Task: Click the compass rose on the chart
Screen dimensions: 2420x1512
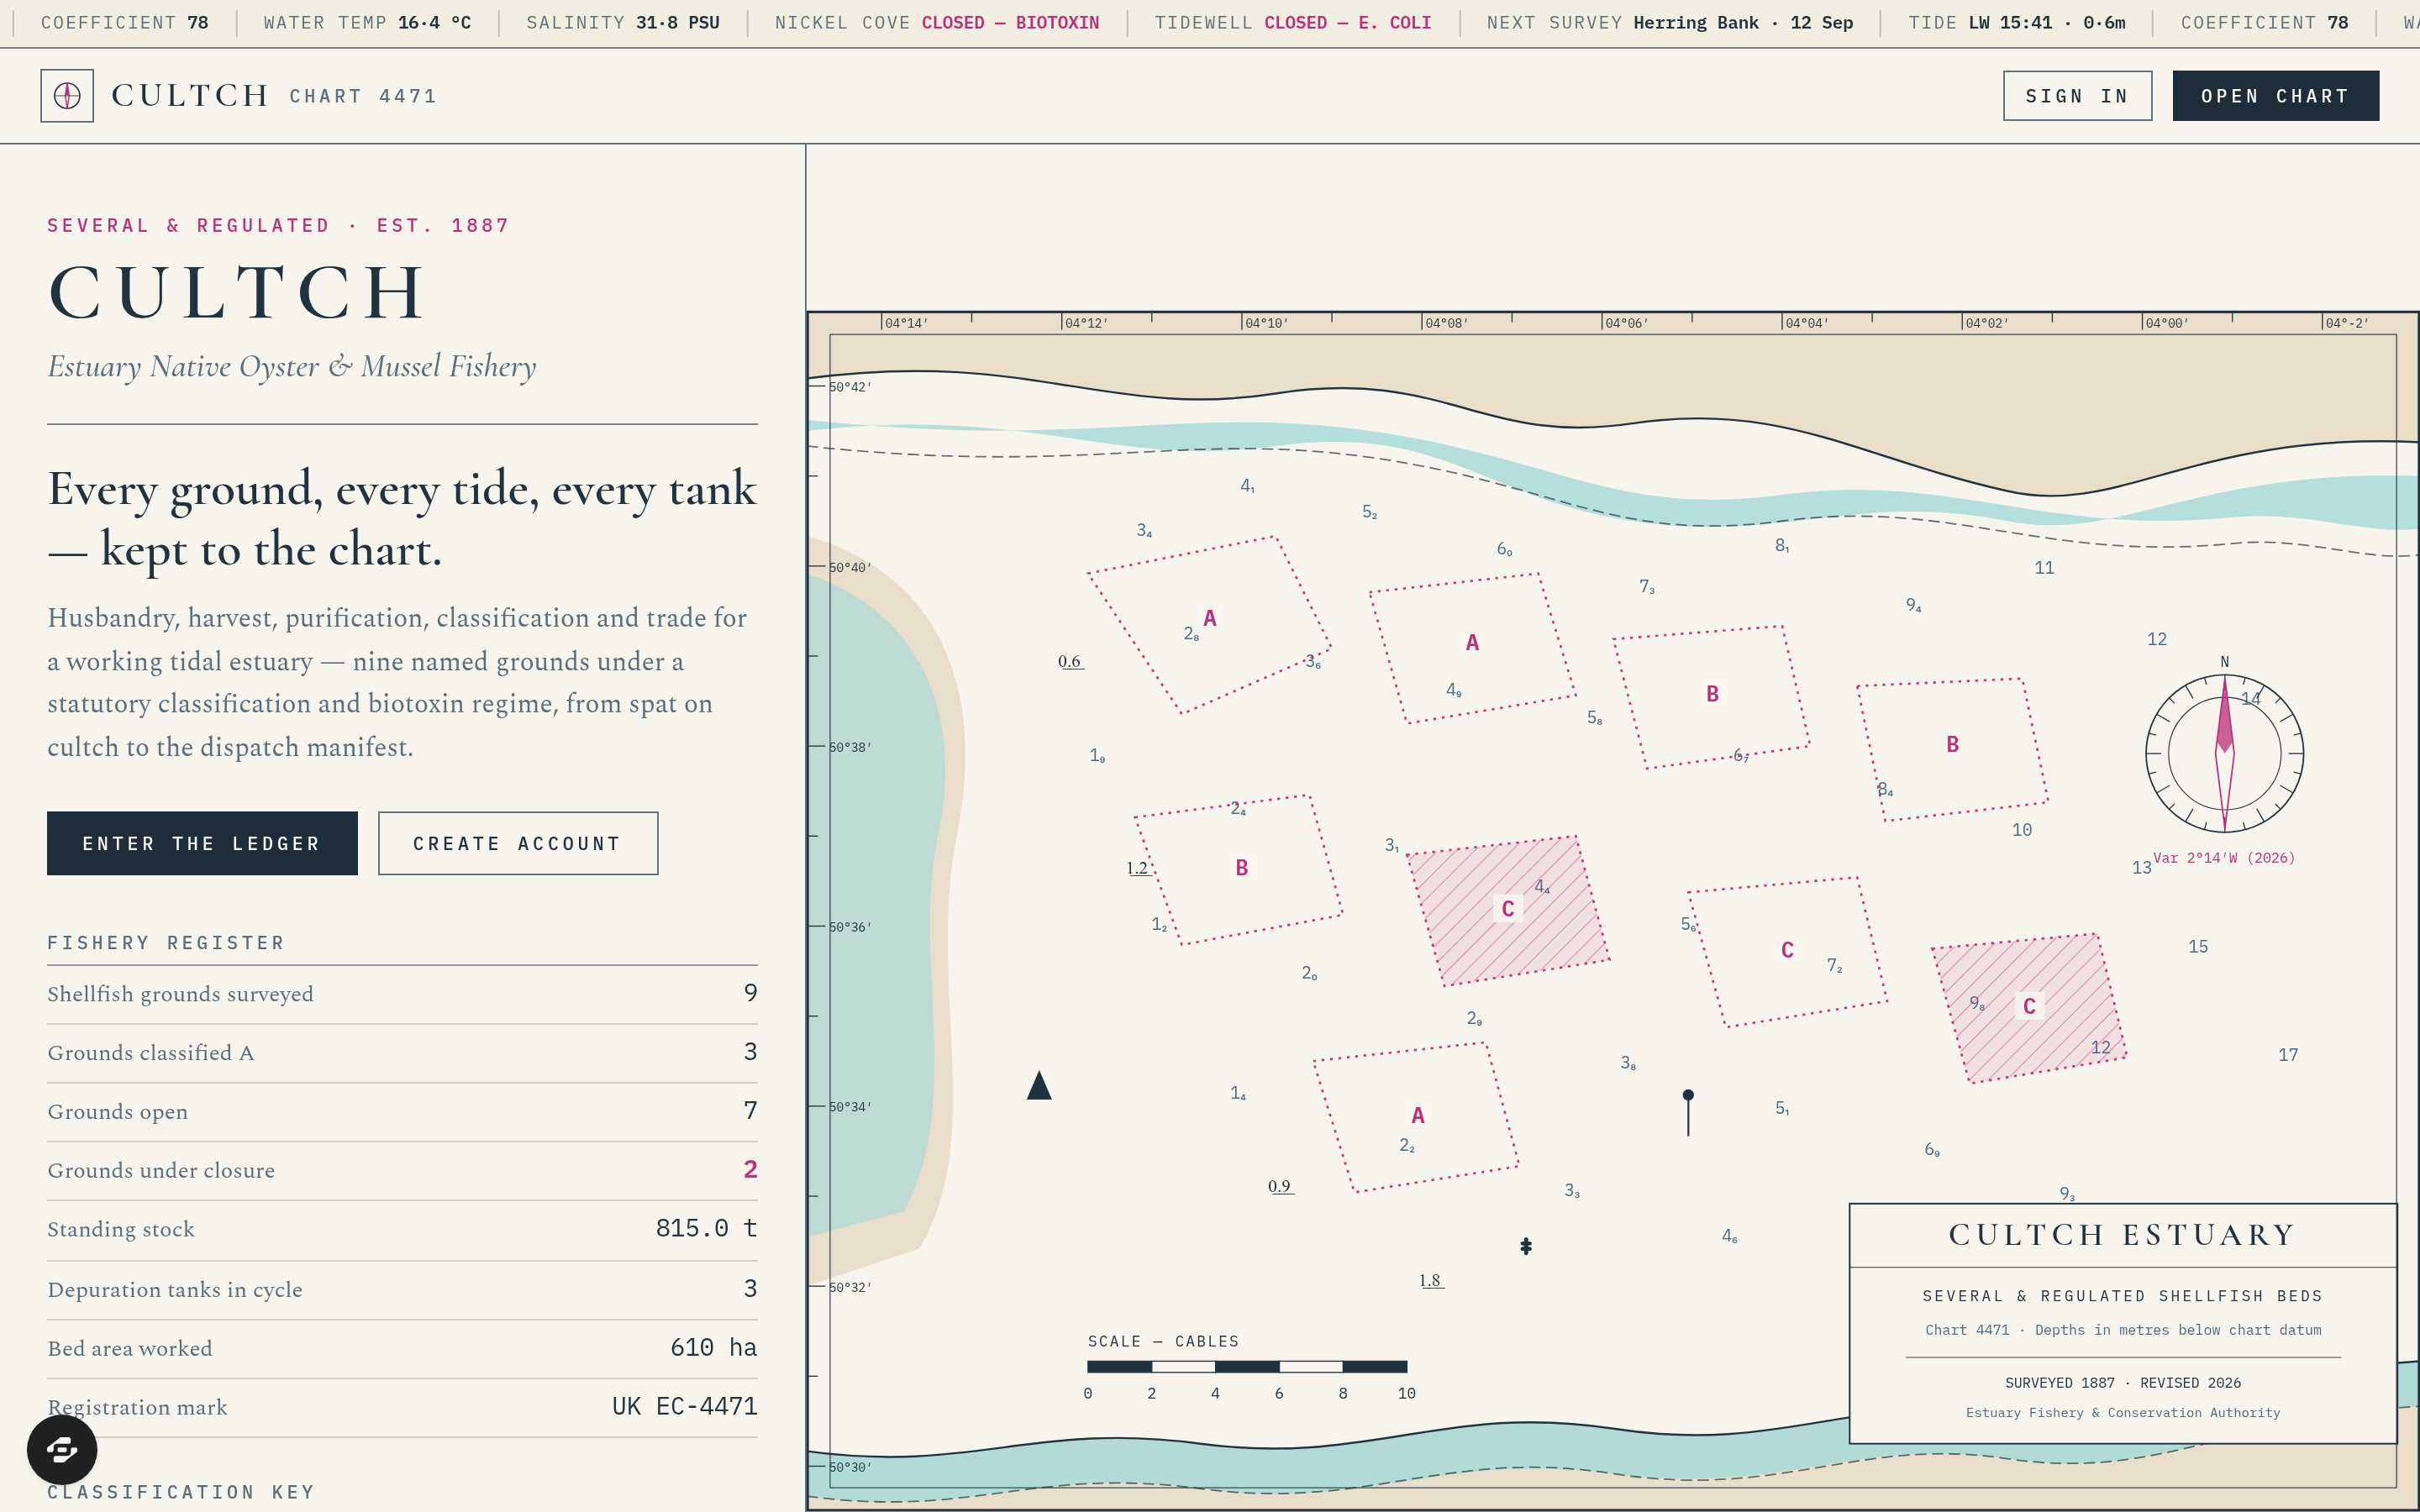Action: coord(2224,753)
